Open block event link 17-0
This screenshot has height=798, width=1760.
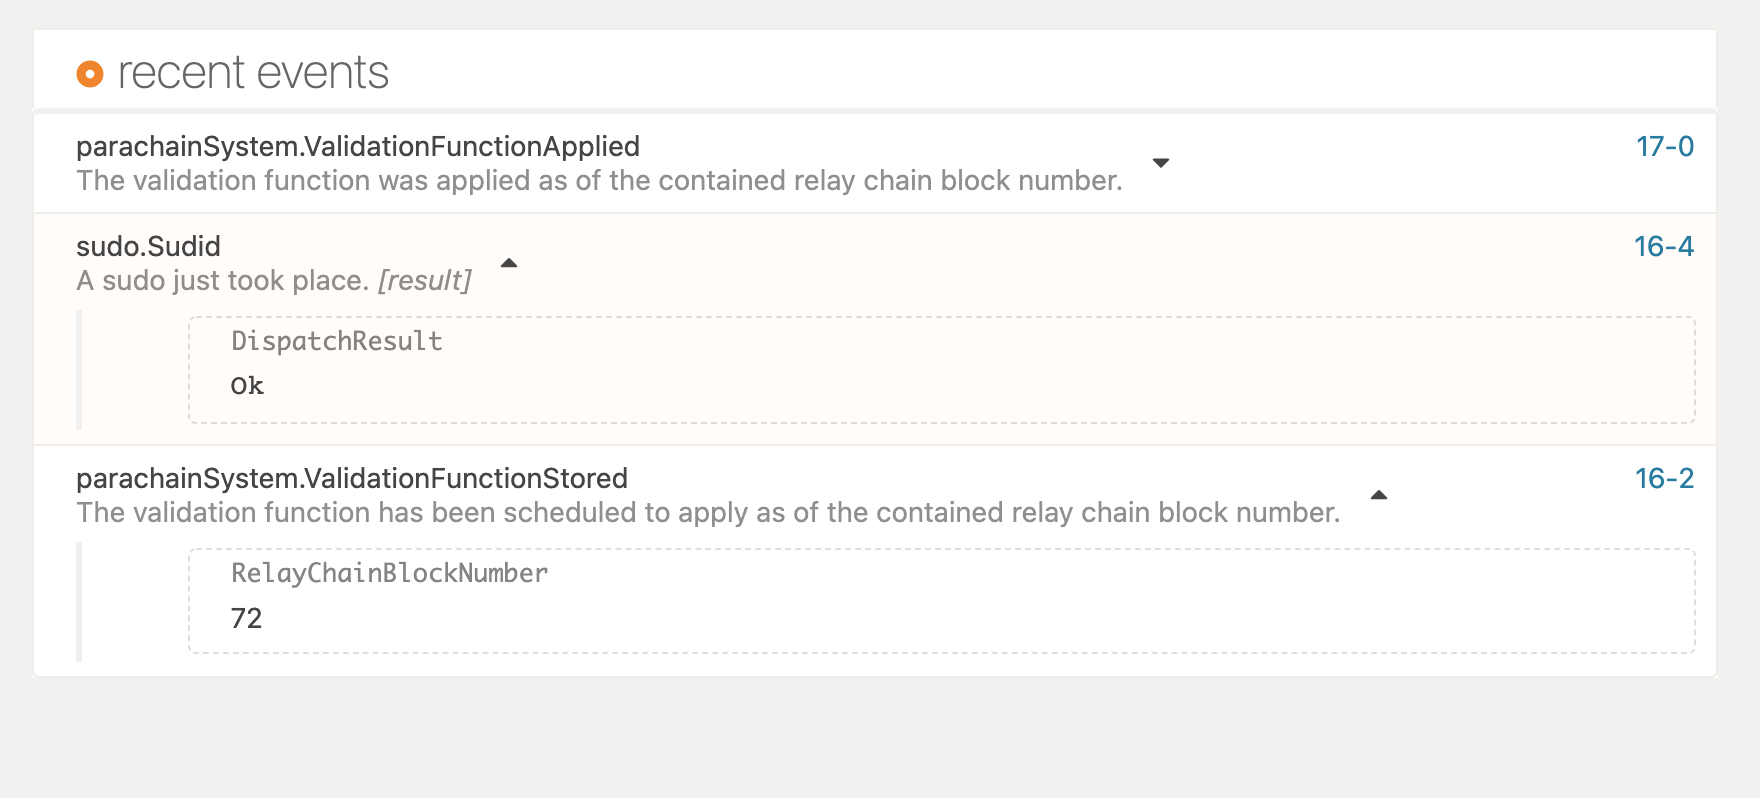coord(1664,147)
